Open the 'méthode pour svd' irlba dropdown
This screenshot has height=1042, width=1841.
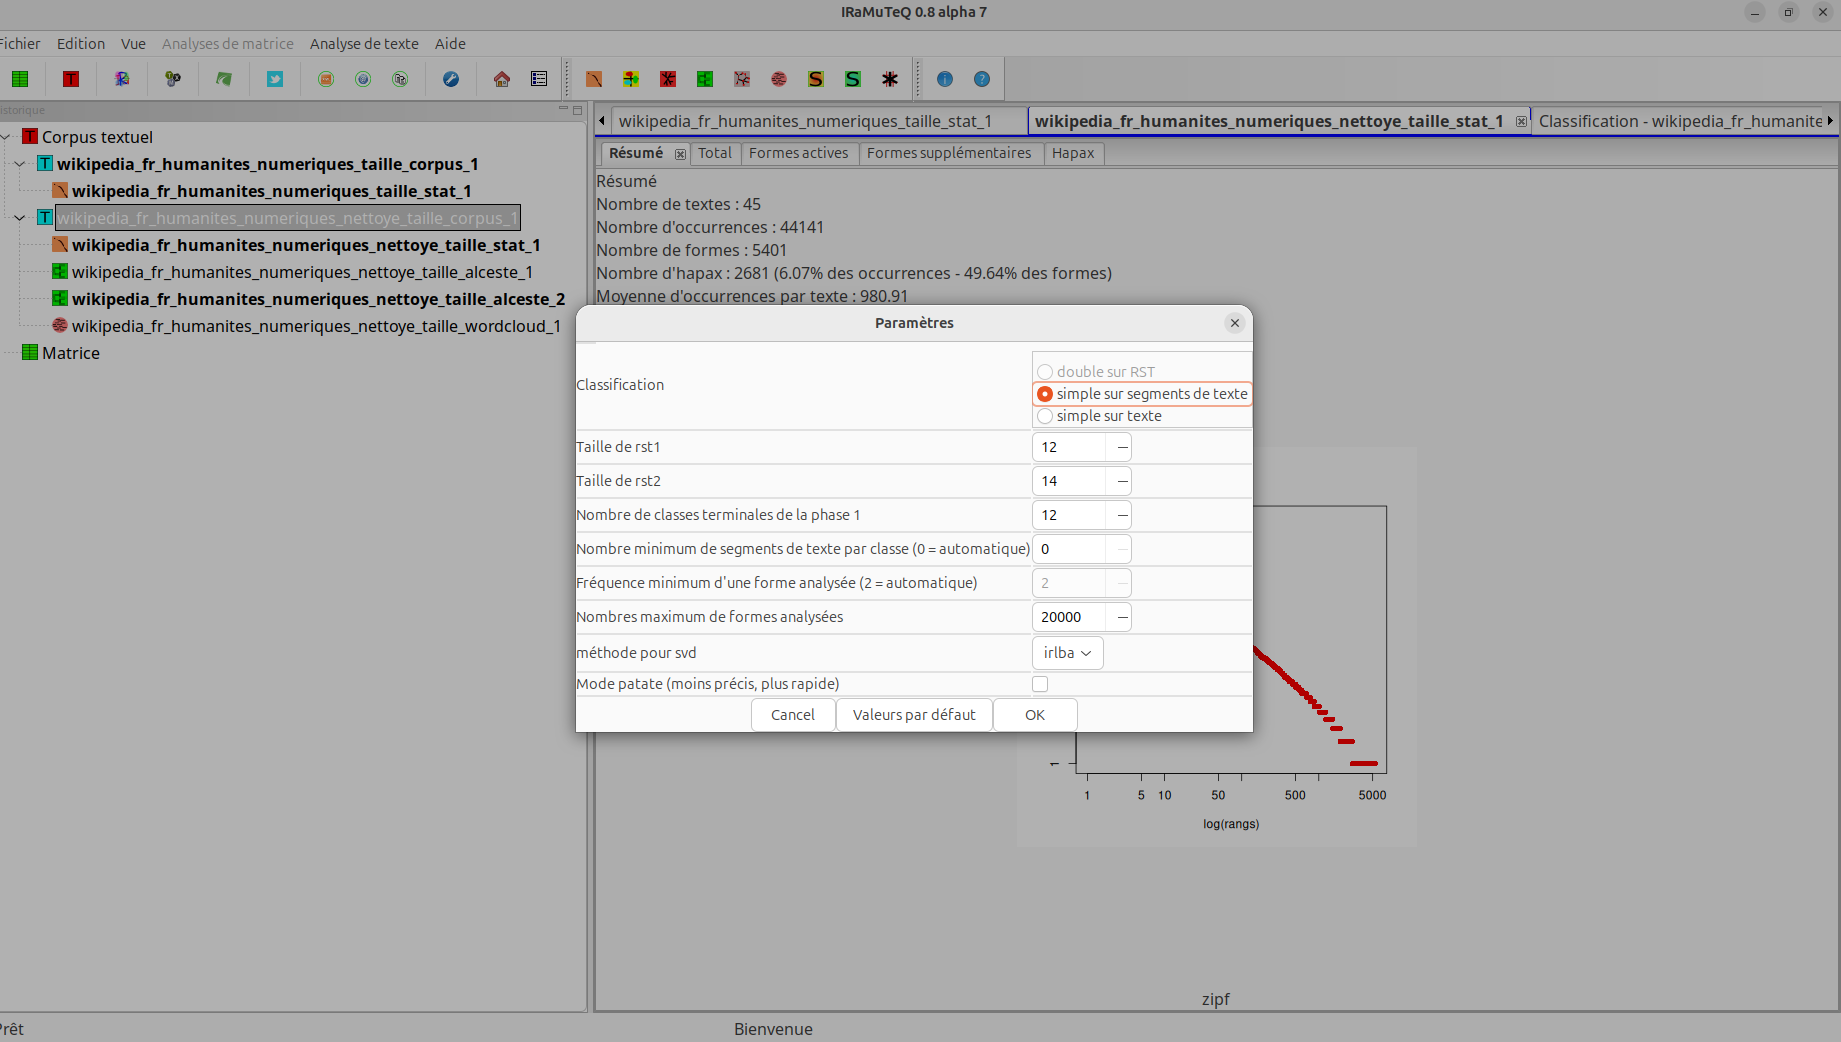(x=1068, y=653)
